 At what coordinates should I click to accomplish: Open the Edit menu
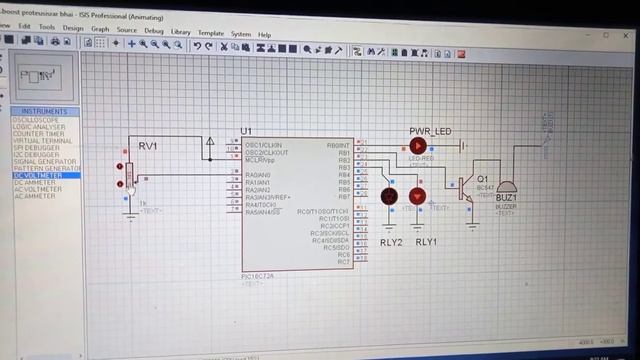tap(24, 26)
